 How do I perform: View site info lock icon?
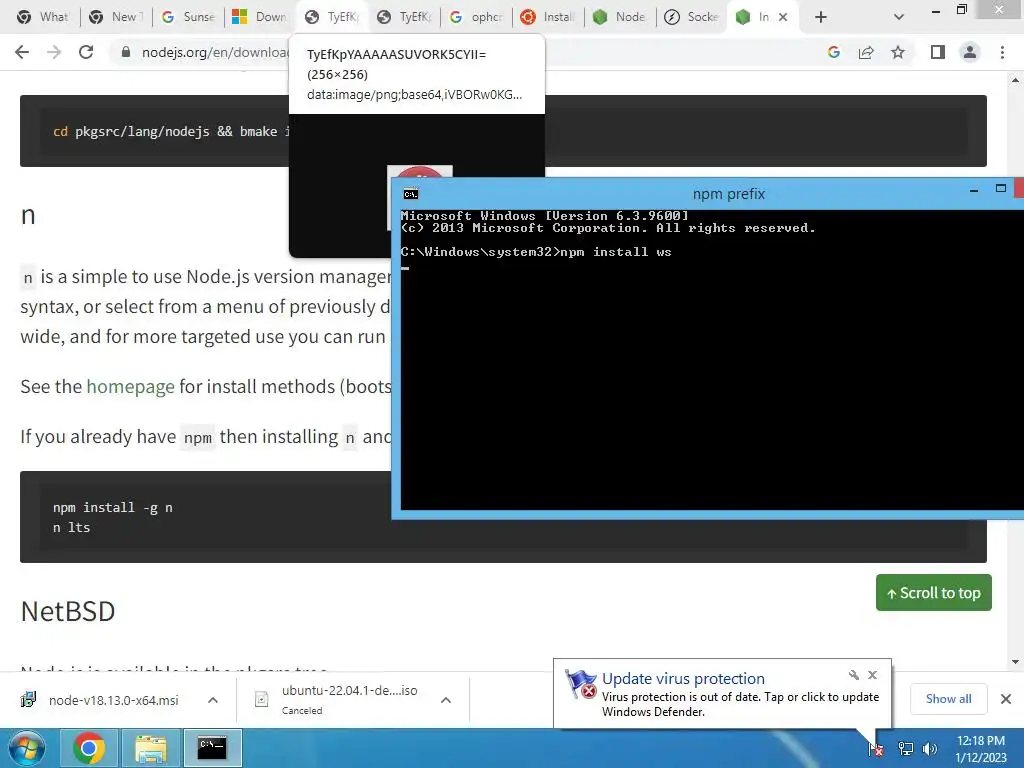click(x=126, y=52)
